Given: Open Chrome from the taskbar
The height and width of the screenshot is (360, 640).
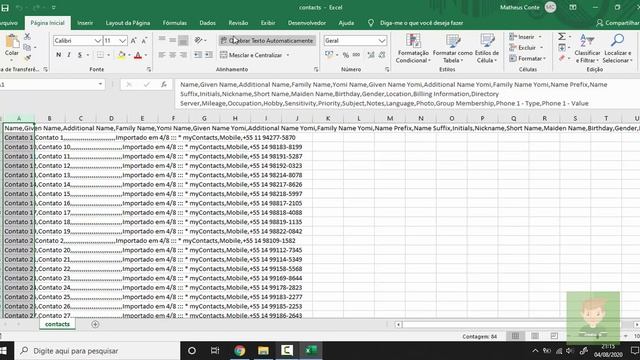Looking at the screenshot, I should (x=240, y=351).
